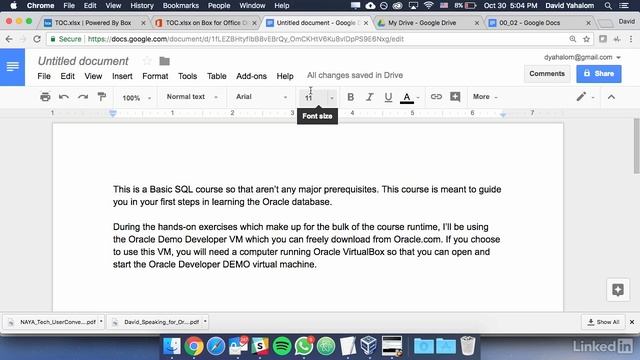Click All changes saved in Drive

point(355,75)
